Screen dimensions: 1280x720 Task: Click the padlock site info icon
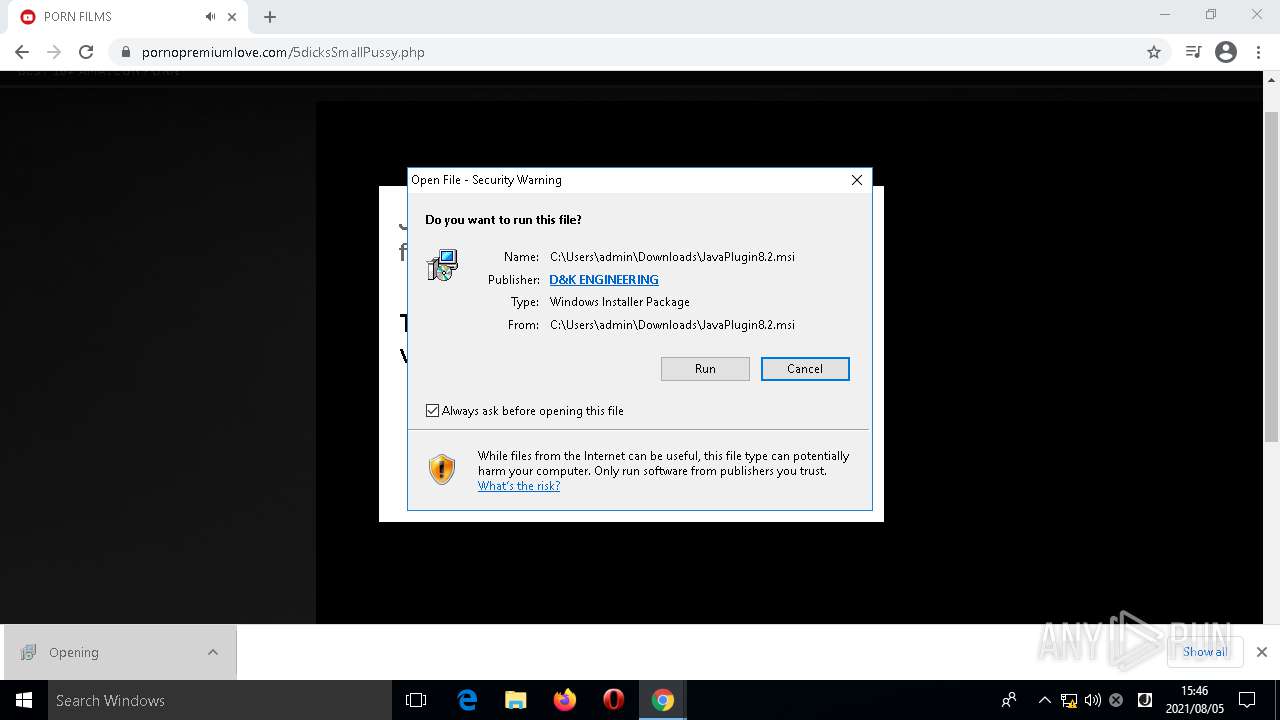(x=126, y=52)
